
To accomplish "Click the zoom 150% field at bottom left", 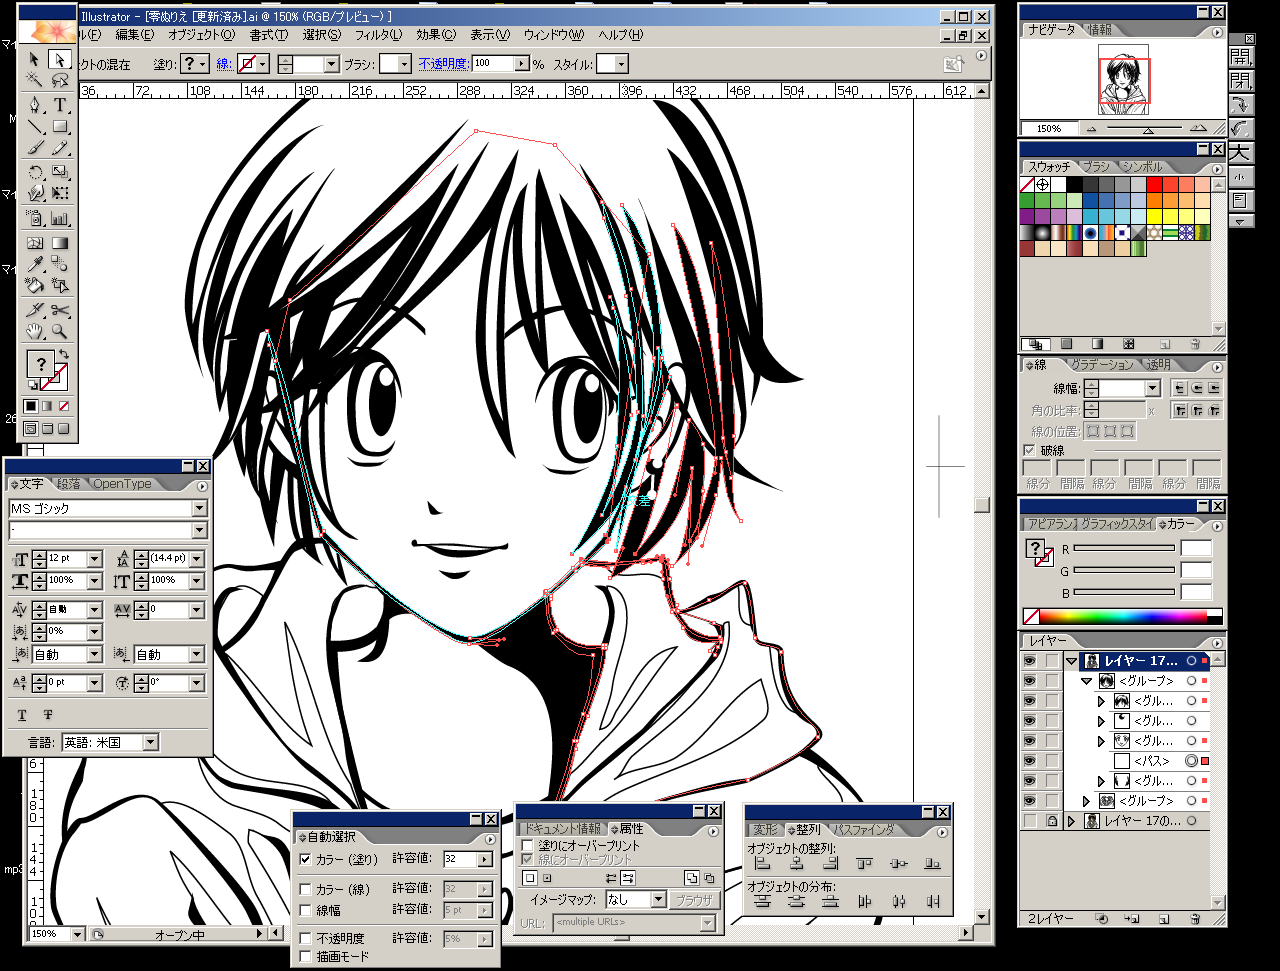I will (x=48, y=934).
